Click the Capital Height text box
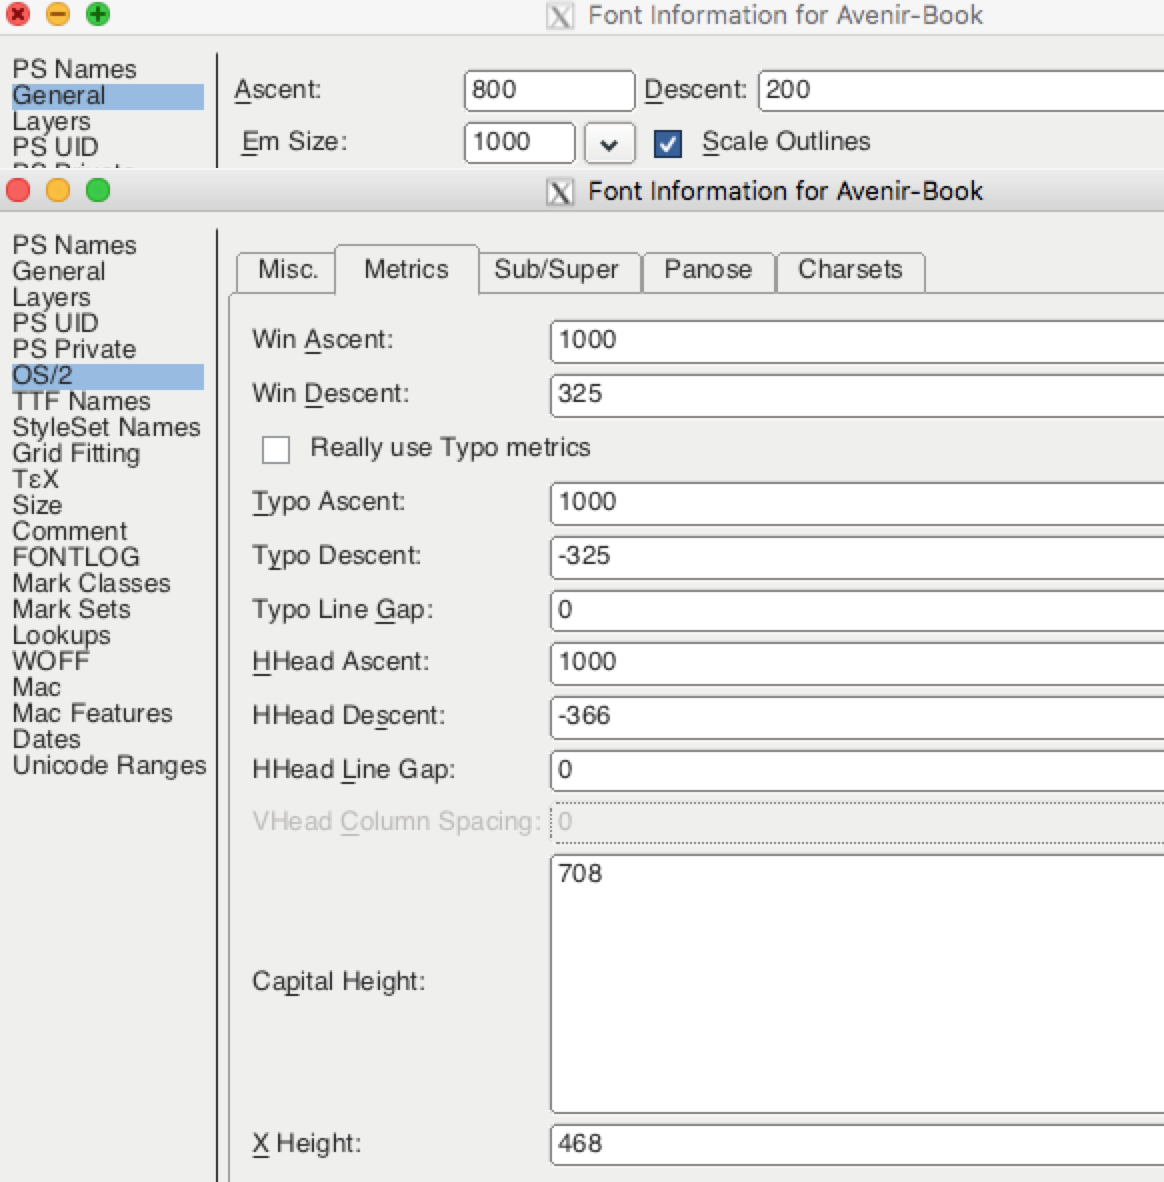 pyautogui.click(x=858, y=984)
